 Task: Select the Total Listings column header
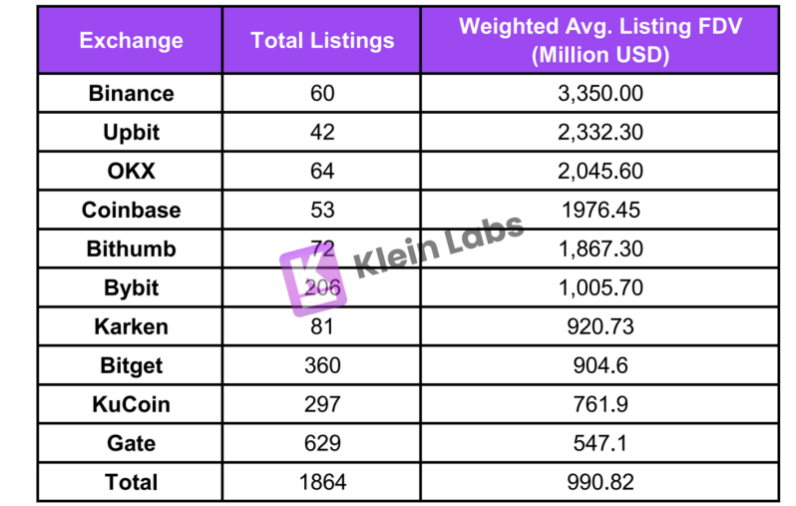(322, 41)
